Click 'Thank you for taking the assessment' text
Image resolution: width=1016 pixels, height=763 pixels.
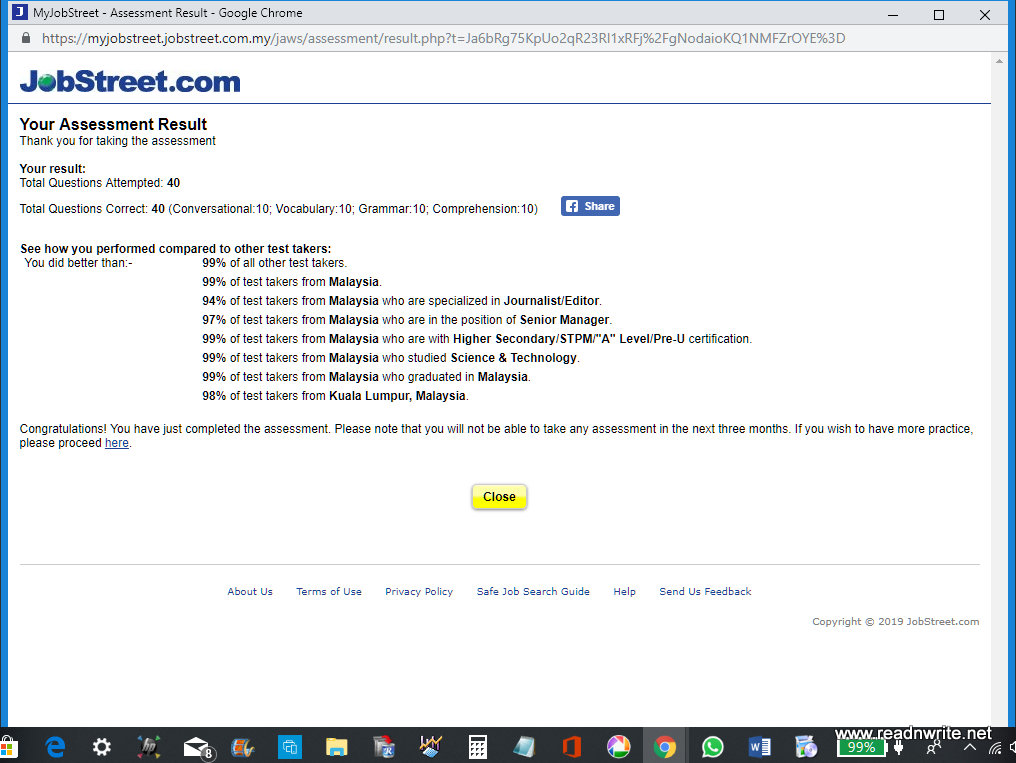117,141
